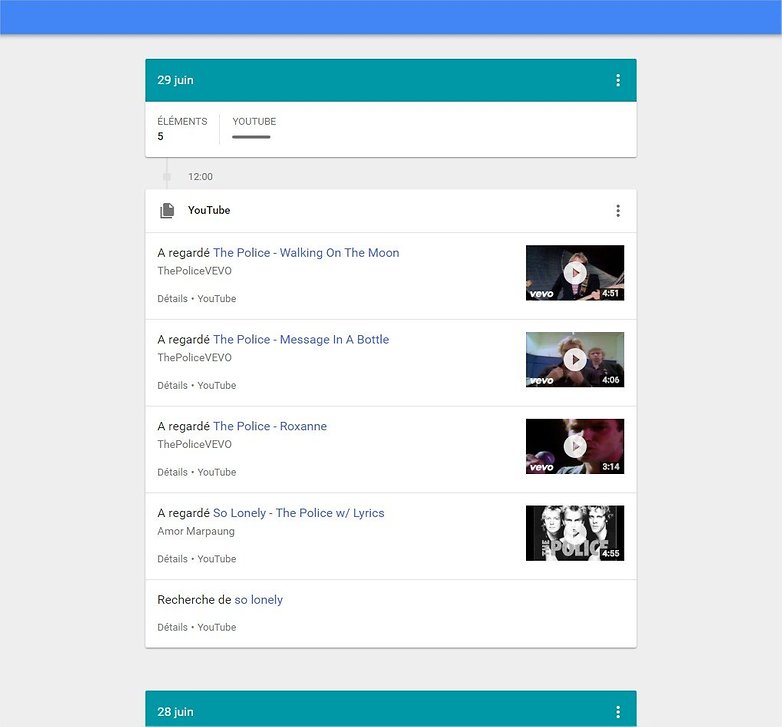Open Détails for Roxanne
The width and height of the screenshot is (782, 727).
point(172,472)
